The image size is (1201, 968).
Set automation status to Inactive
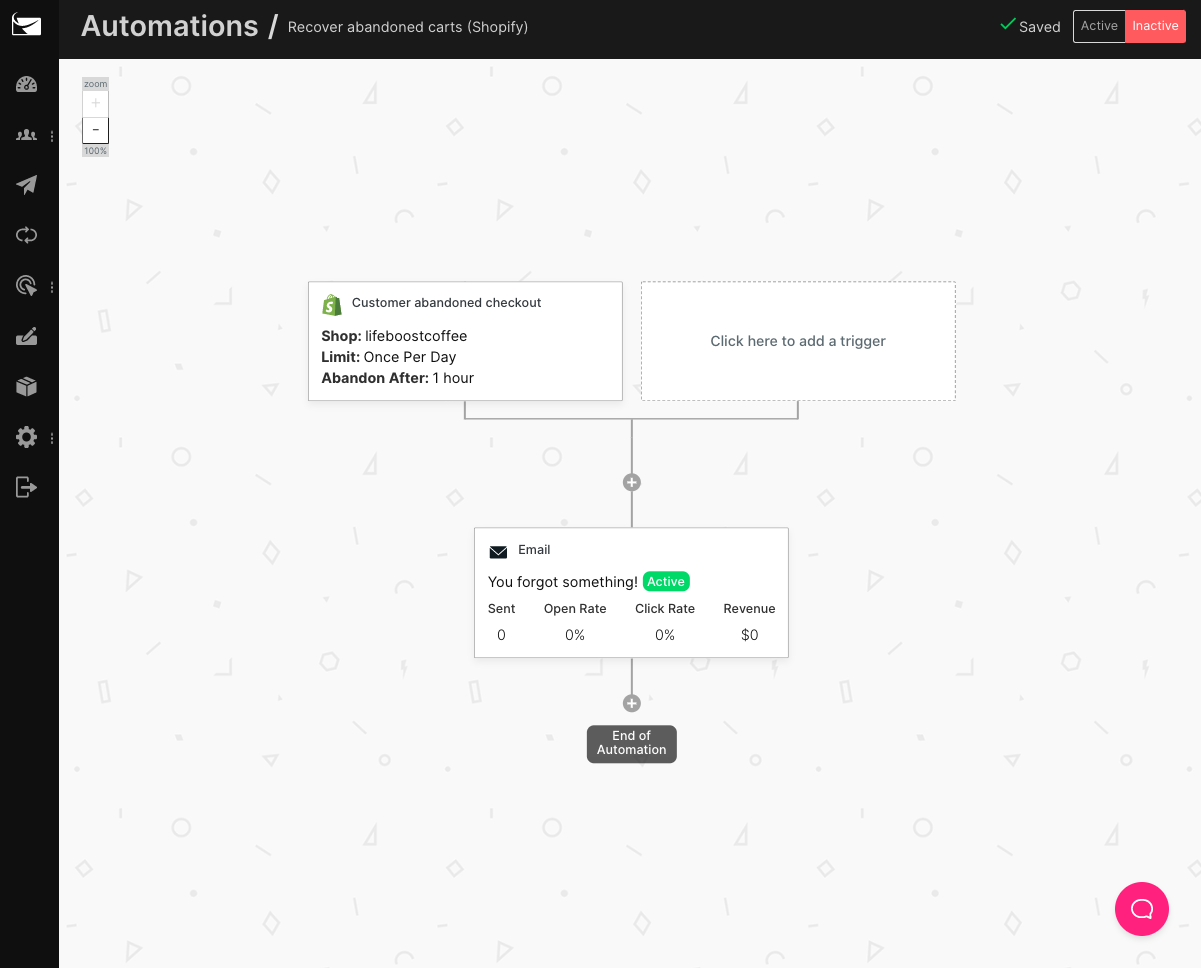(x=1155, y=26)
